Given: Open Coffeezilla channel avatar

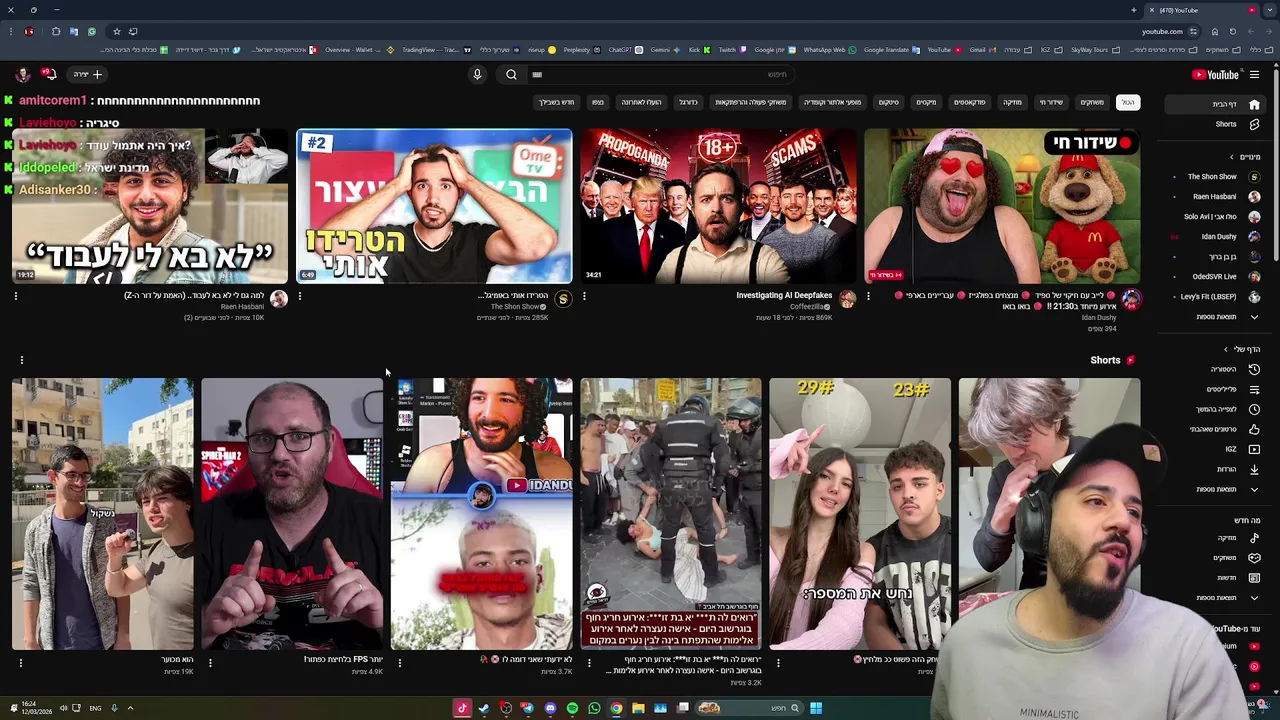Looking at the screenshot, I should 847,299.
